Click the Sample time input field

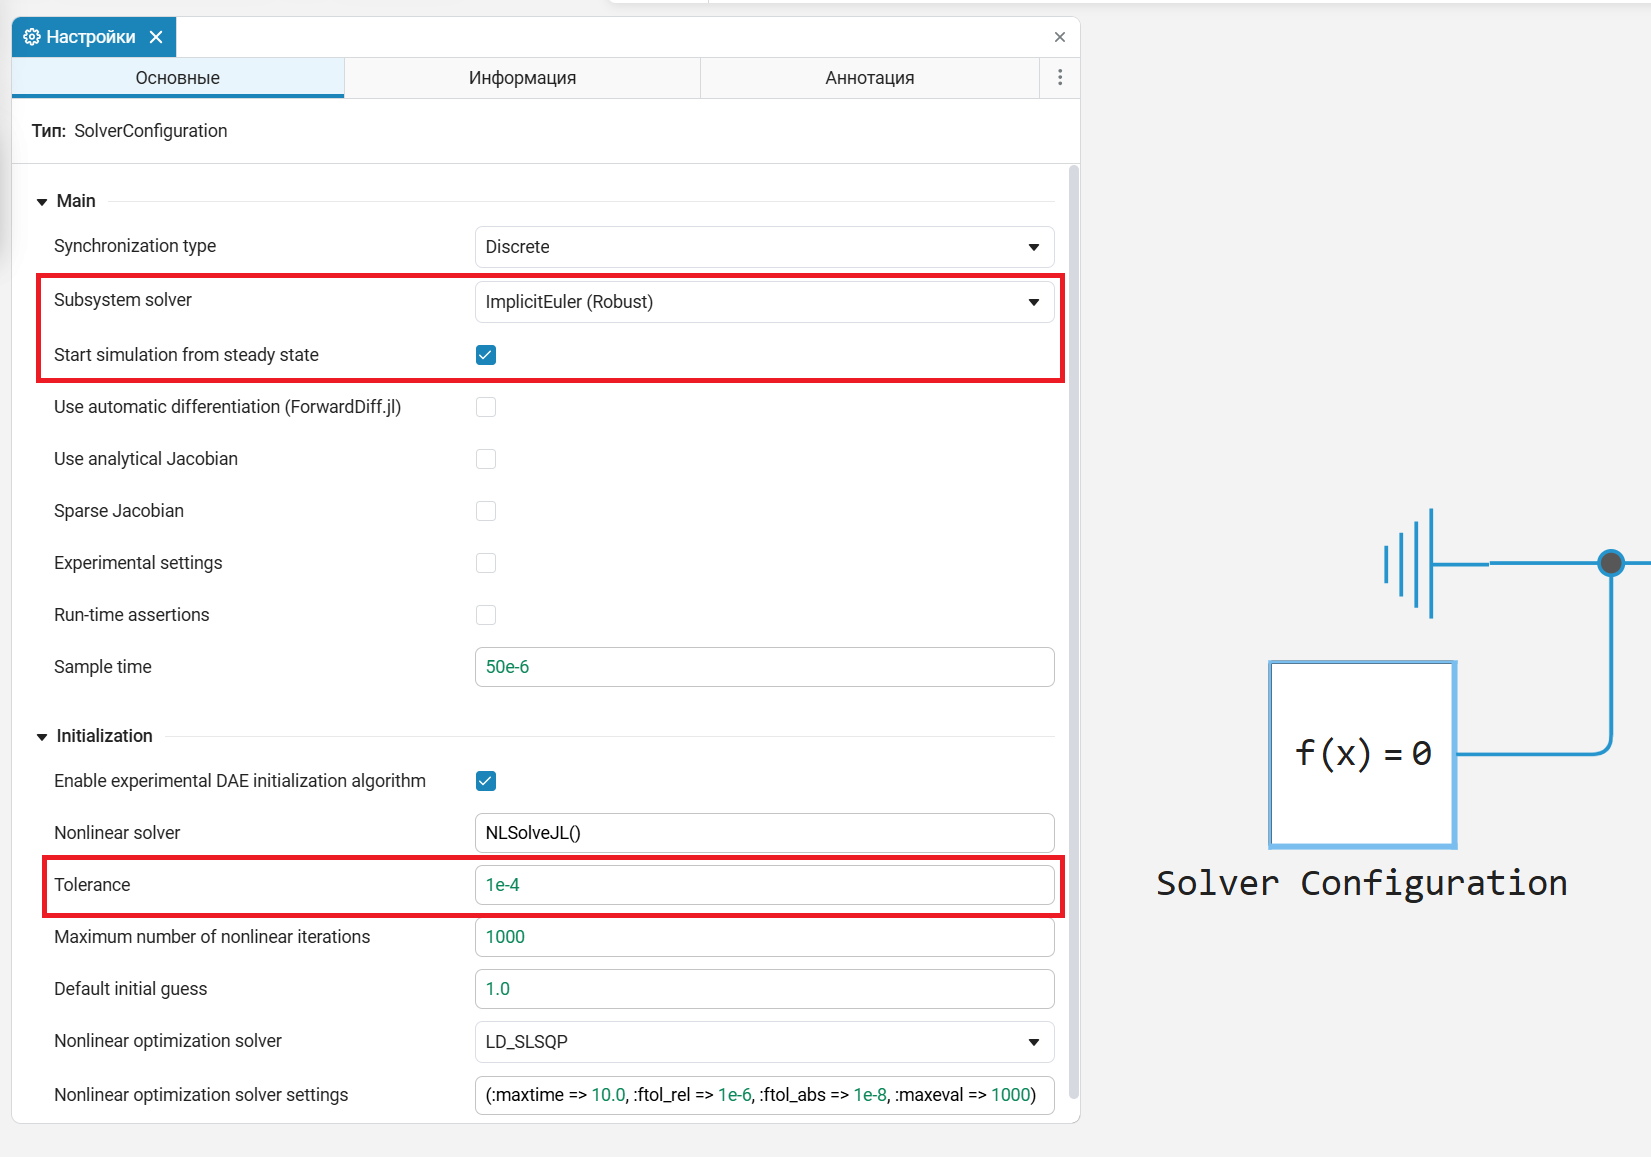pos(764,667)
